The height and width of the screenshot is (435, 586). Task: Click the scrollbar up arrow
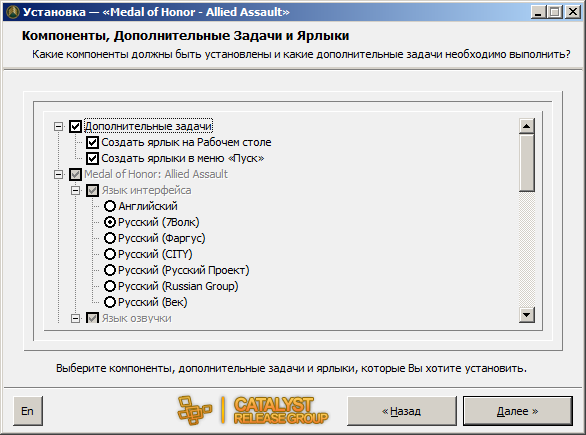pyautogui.click(x=527, y=126)
